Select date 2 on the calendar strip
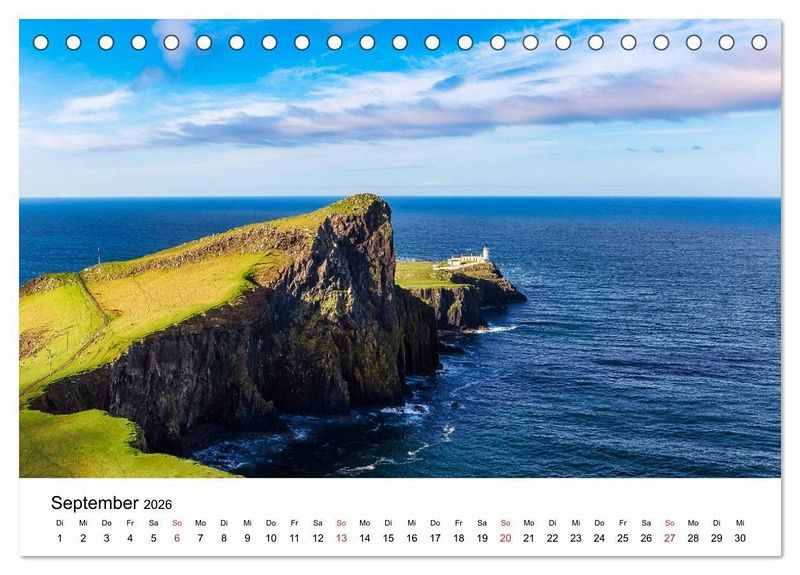This screenshot has height=575, width=800. [83, 538]
